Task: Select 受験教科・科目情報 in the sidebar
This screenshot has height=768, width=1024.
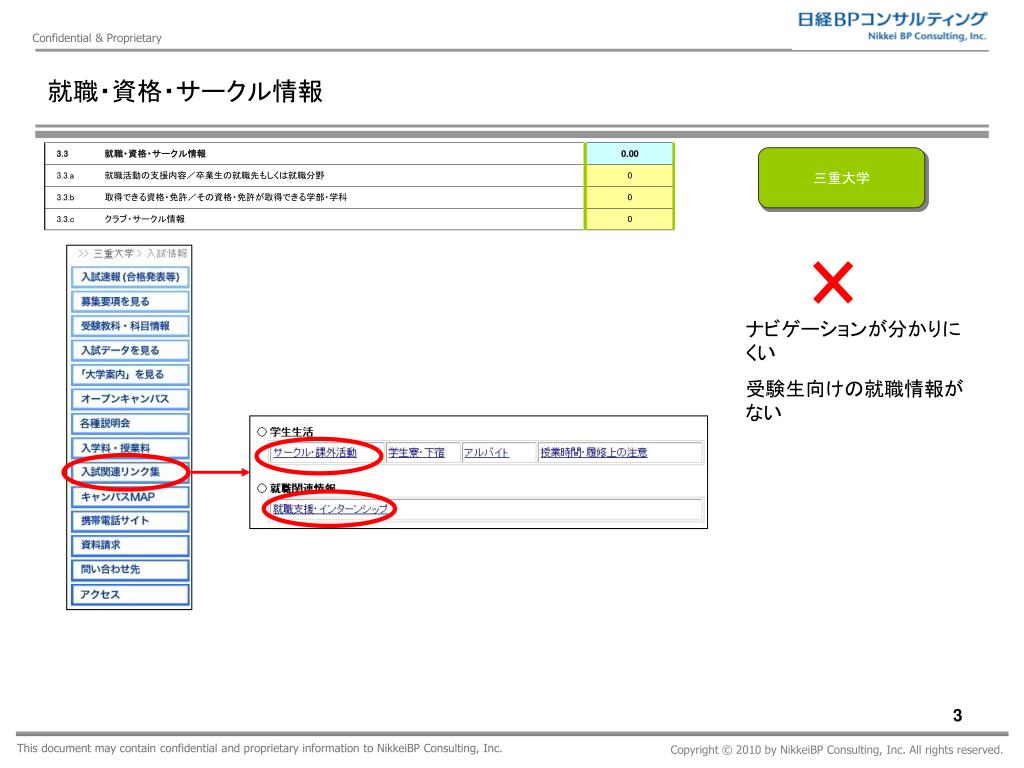Action: [130, 326]
